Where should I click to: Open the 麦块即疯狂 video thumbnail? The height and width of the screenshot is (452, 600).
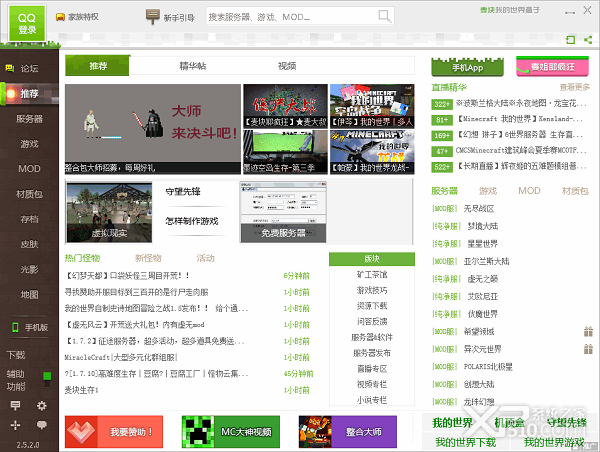point(285,106)
